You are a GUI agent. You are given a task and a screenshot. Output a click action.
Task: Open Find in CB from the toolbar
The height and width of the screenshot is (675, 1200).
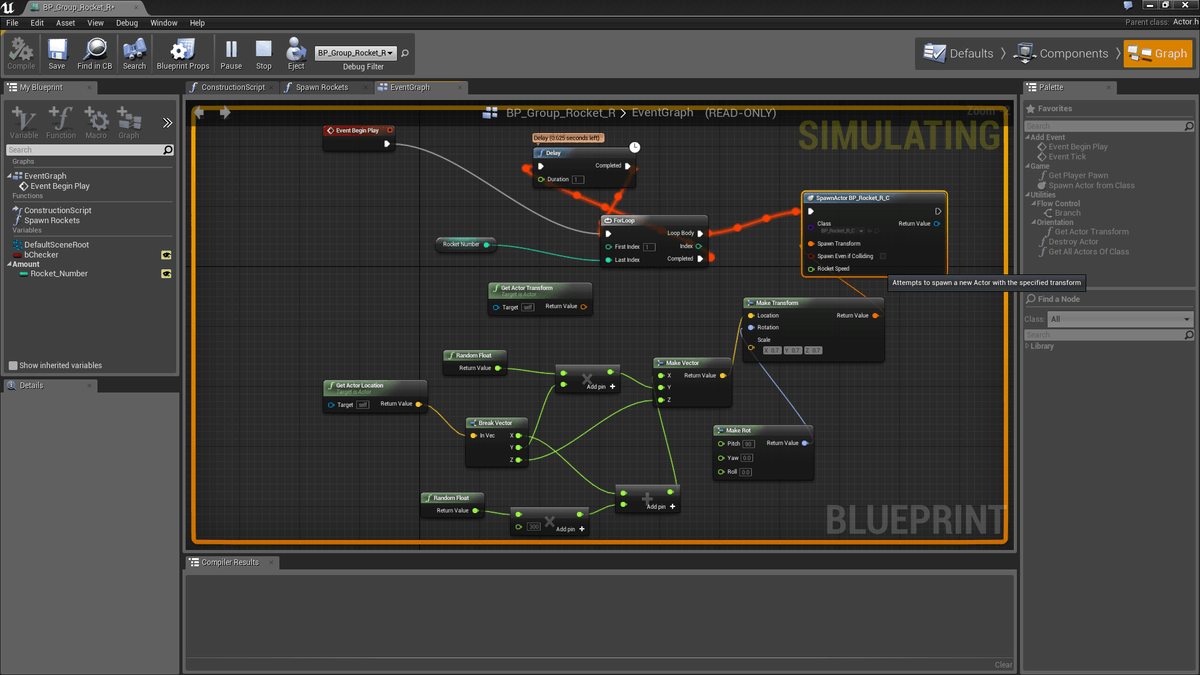[x=94, y=52]
